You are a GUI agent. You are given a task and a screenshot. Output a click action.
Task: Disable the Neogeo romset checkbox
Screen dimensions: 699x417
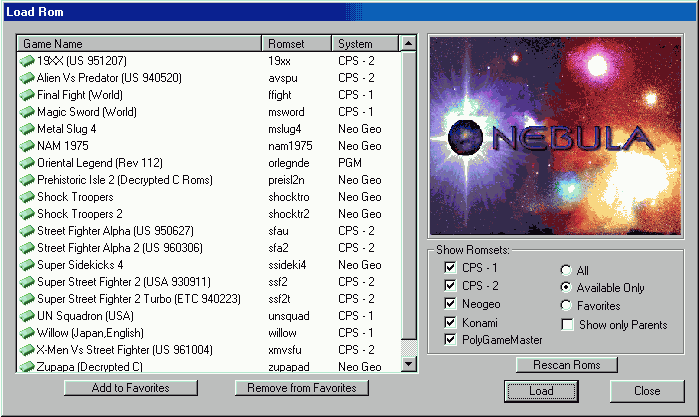click(x=450, y=304)
